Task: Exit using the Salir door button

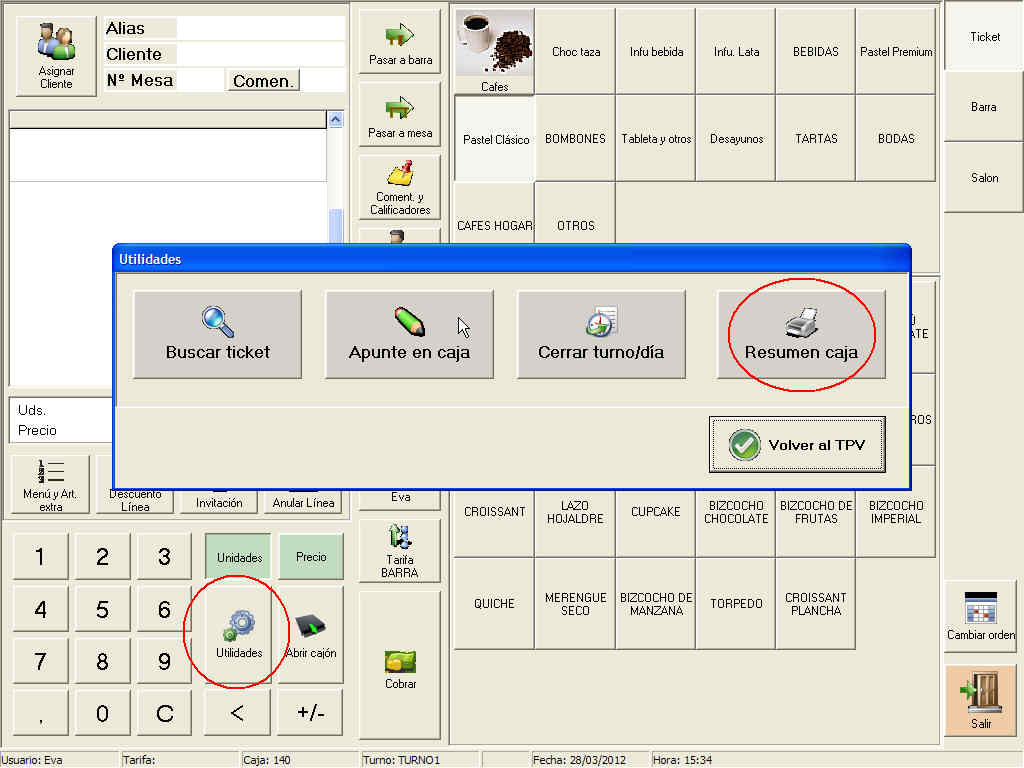Action: [x=980, y=700]
